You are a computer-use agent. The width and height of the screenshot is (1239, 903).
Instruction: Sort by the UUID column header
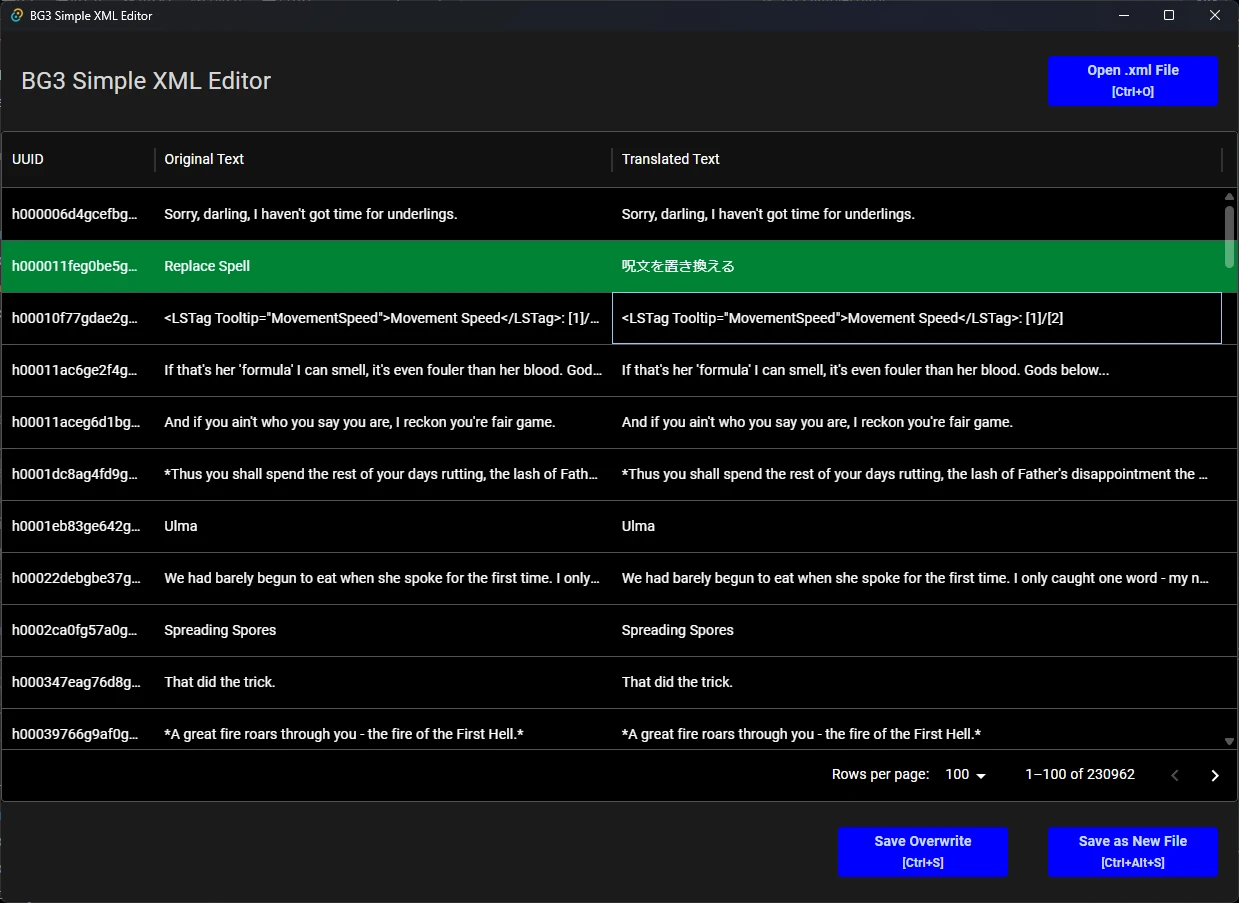[x=78, y=159]
